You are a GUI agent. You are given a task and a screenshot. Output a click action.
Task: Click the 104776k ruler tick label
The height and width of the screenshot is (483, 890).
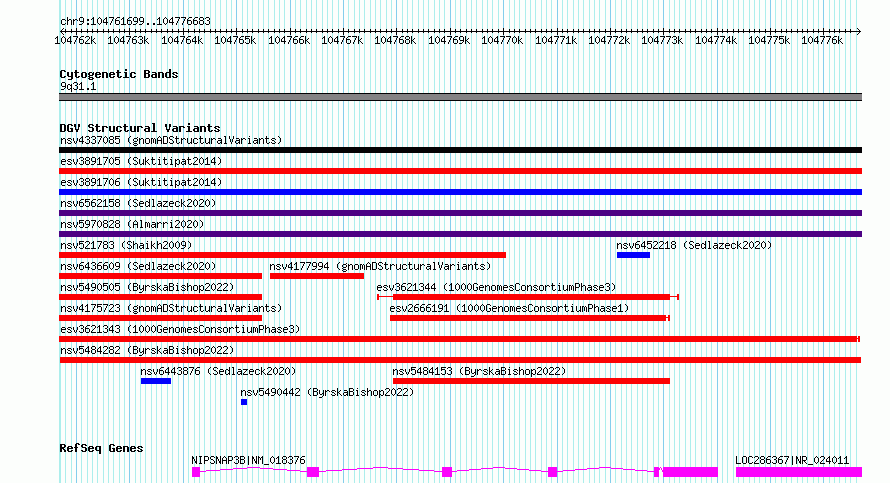pos(822,41)
